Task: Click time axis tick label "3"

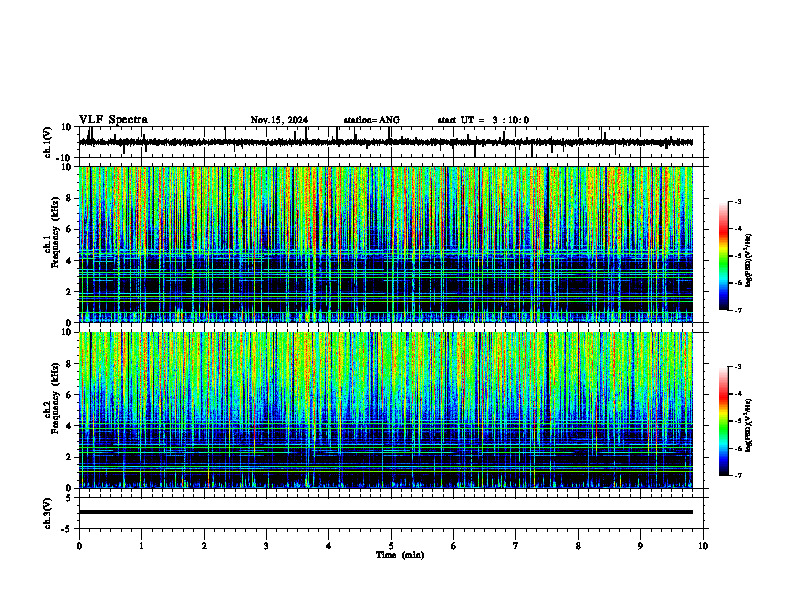Action: coord(266,546)
